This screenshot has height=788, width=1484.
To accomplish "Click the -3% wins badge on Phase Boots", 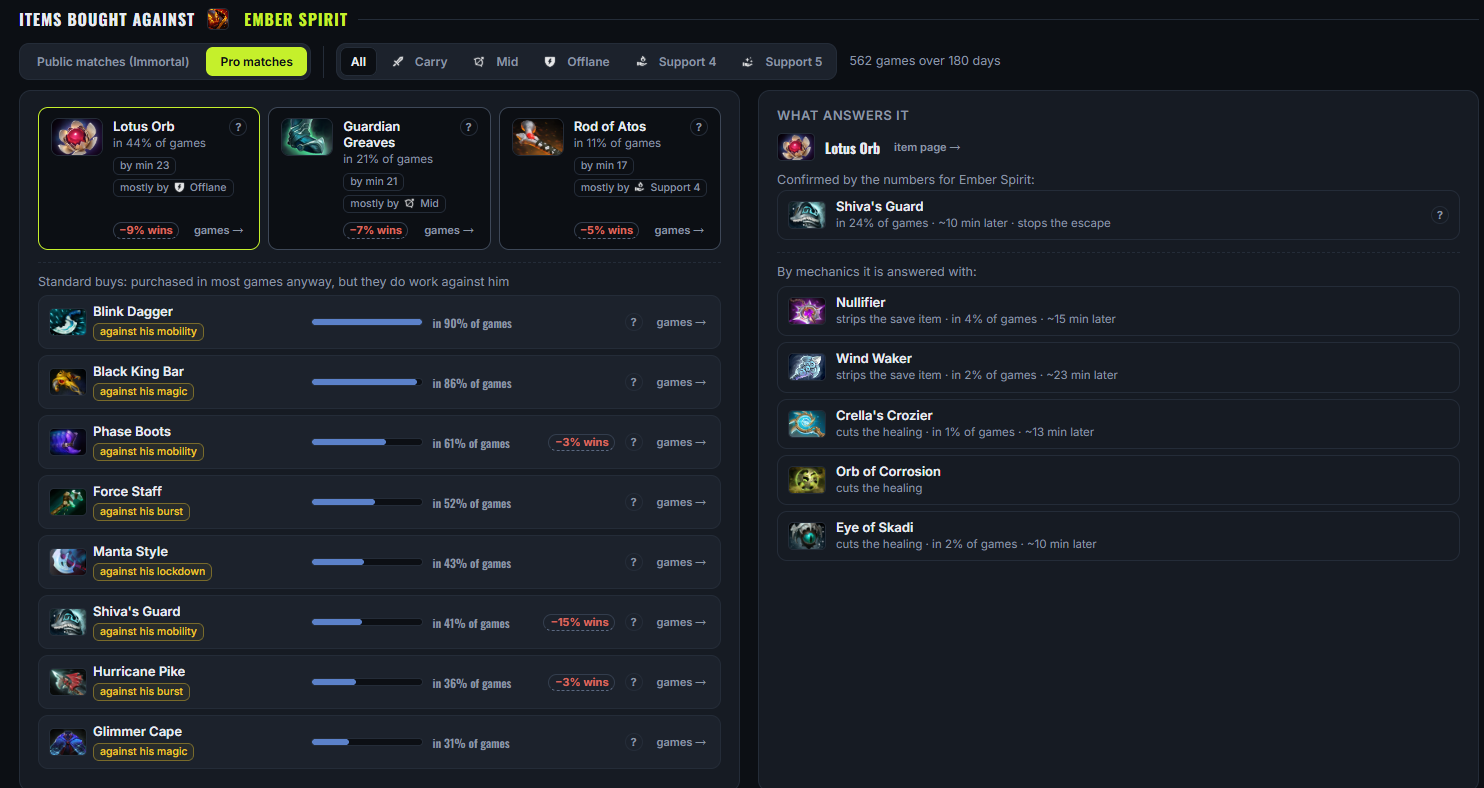I will 581,442.
